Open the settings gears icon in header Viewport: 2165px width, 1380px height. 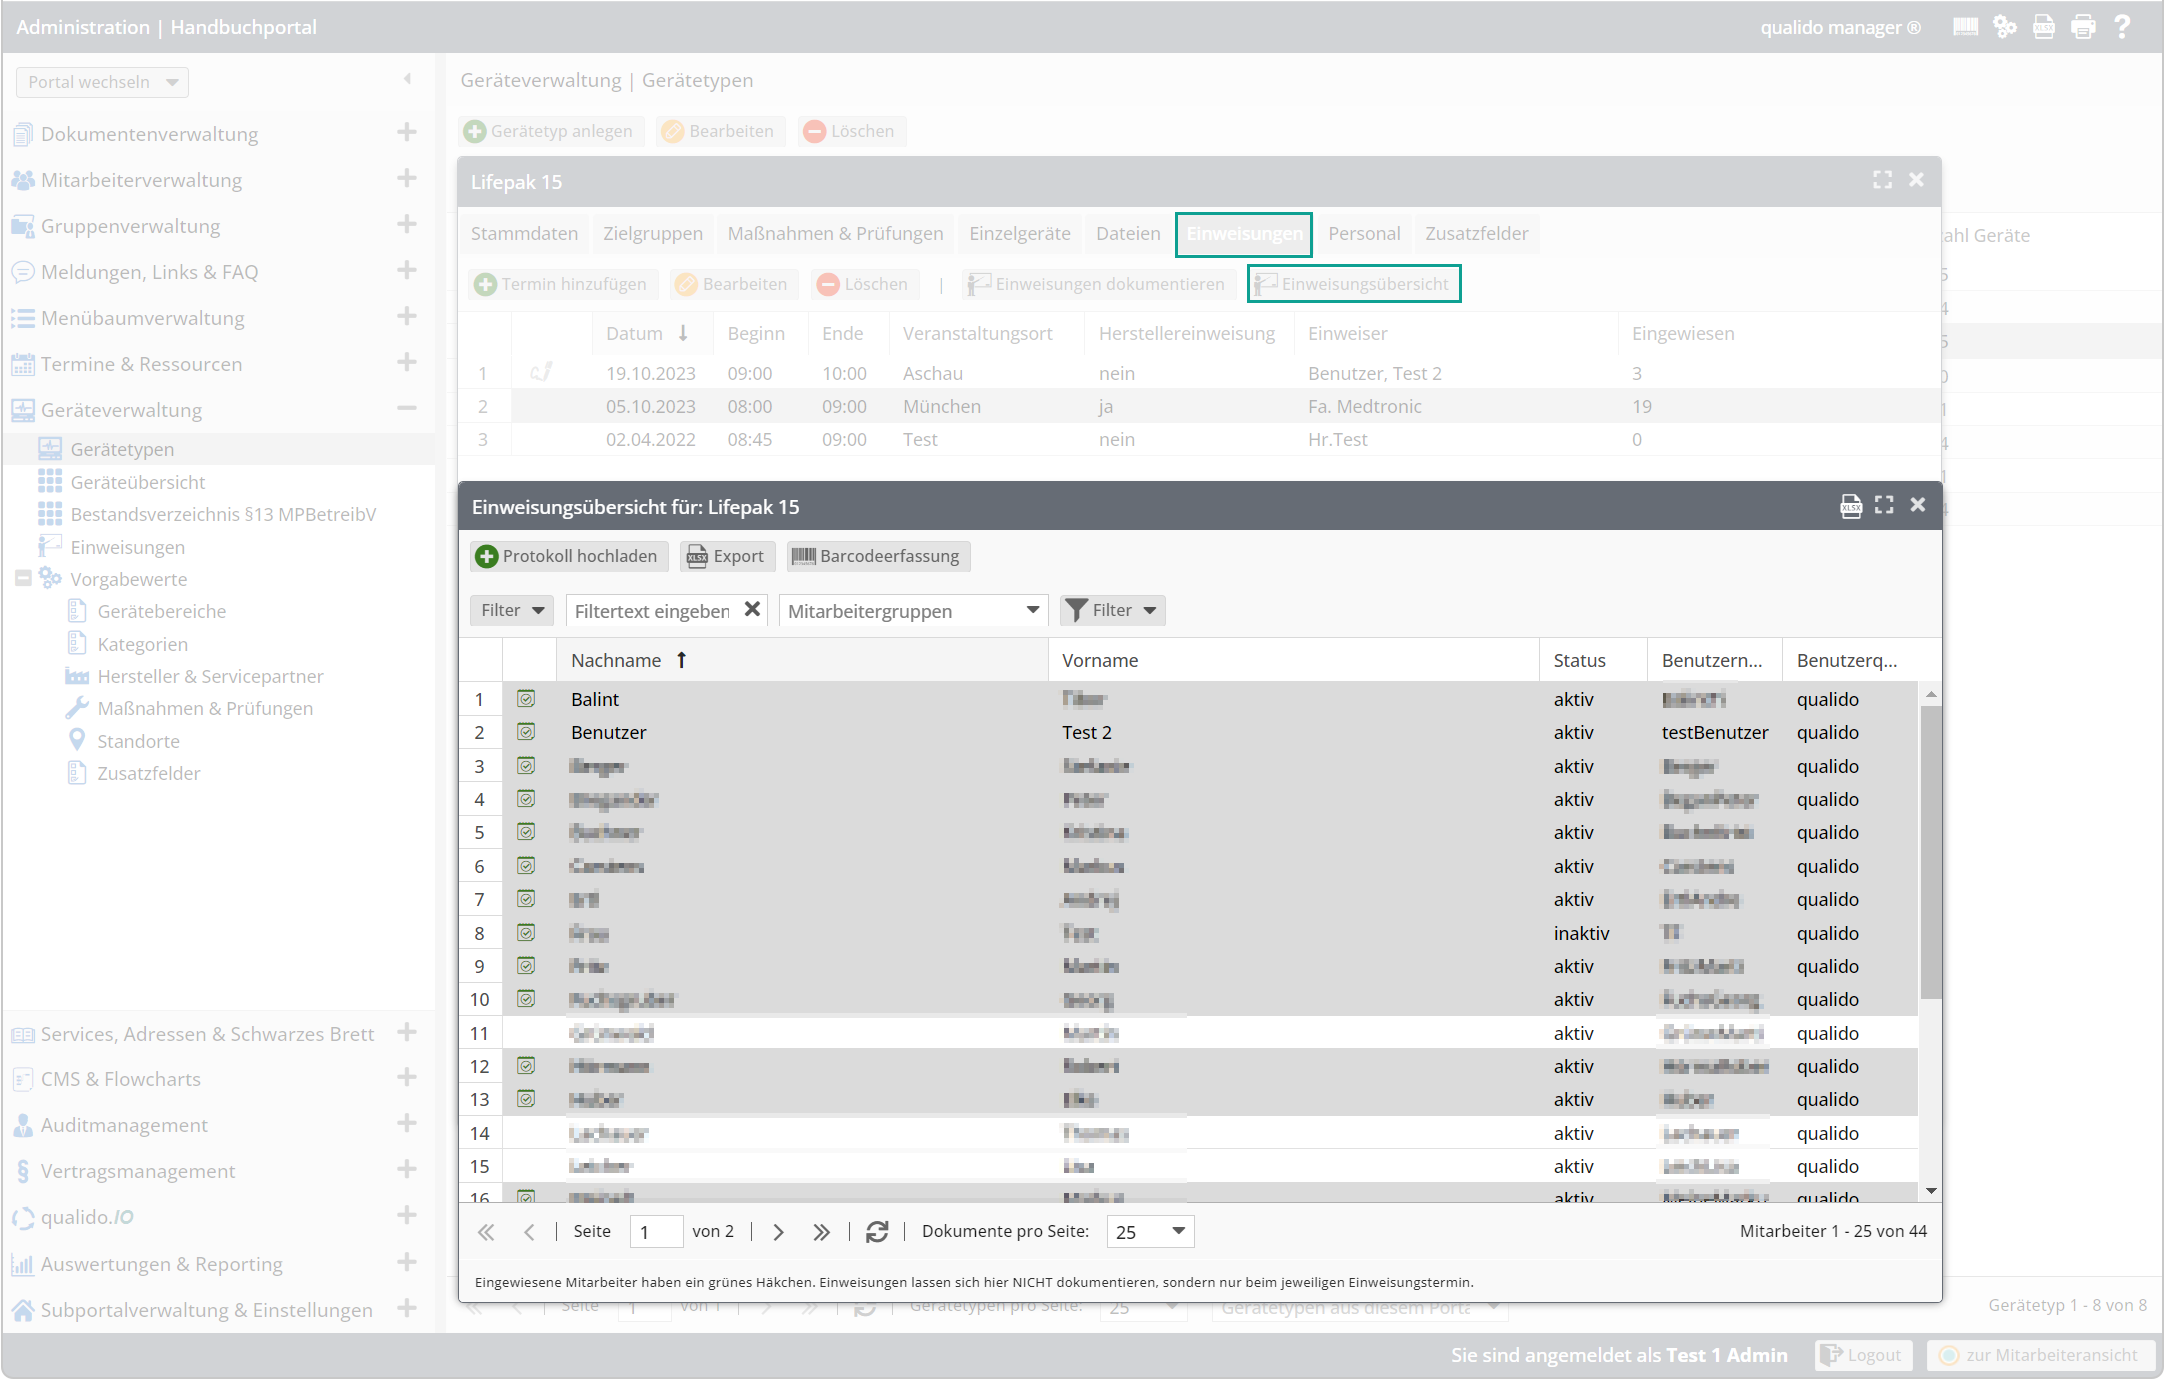tap(2004, 27)
